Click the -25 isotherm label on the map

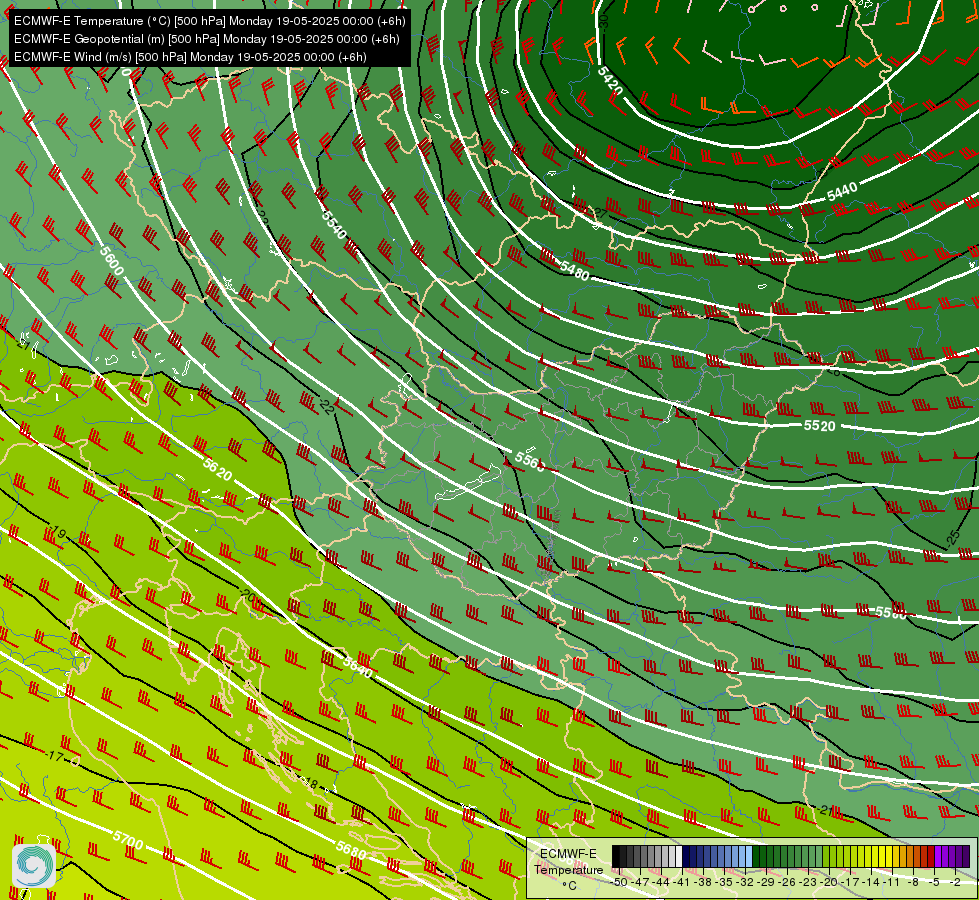[952, 538]
